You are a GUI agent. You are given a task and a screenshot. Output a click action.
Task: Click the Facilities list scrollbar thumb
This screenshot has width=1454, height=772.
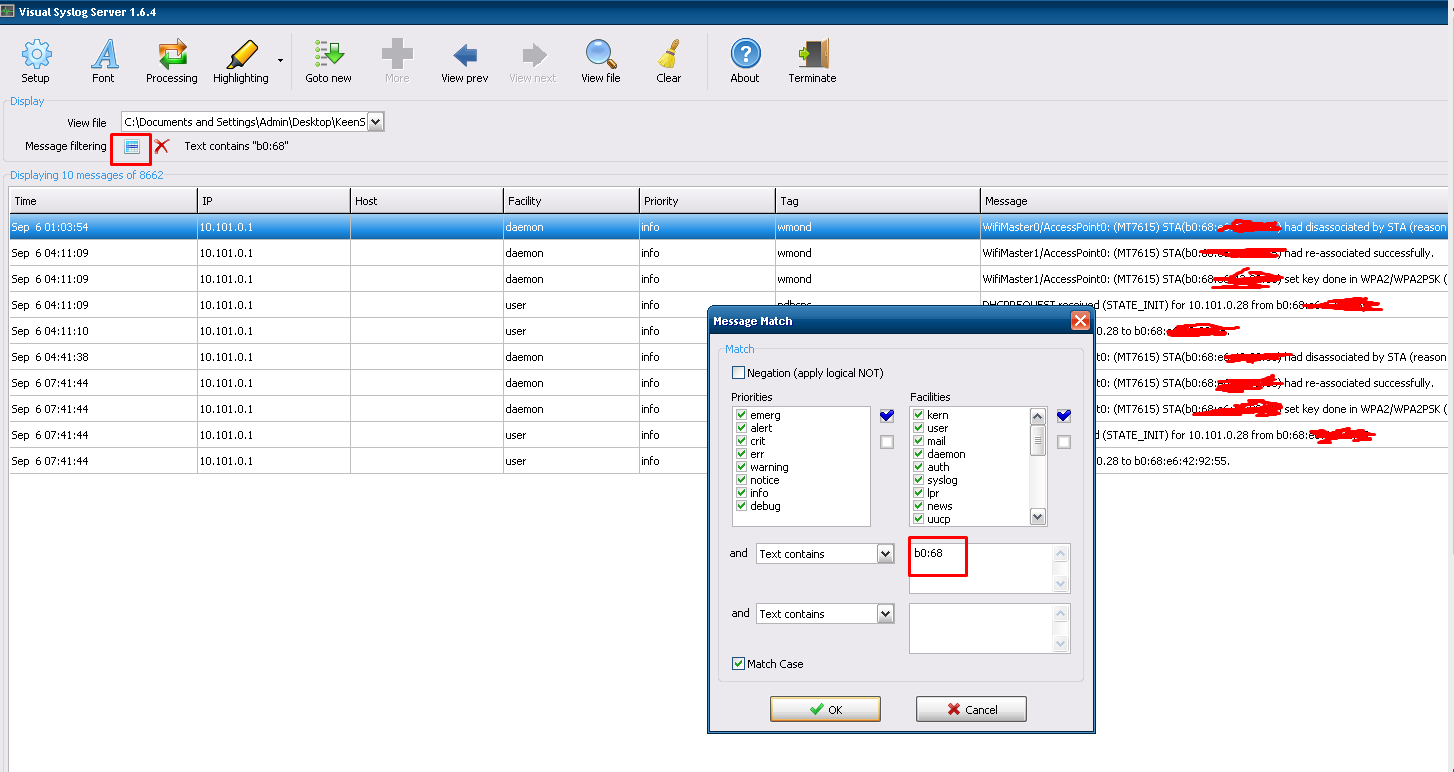coord(1038,440)
